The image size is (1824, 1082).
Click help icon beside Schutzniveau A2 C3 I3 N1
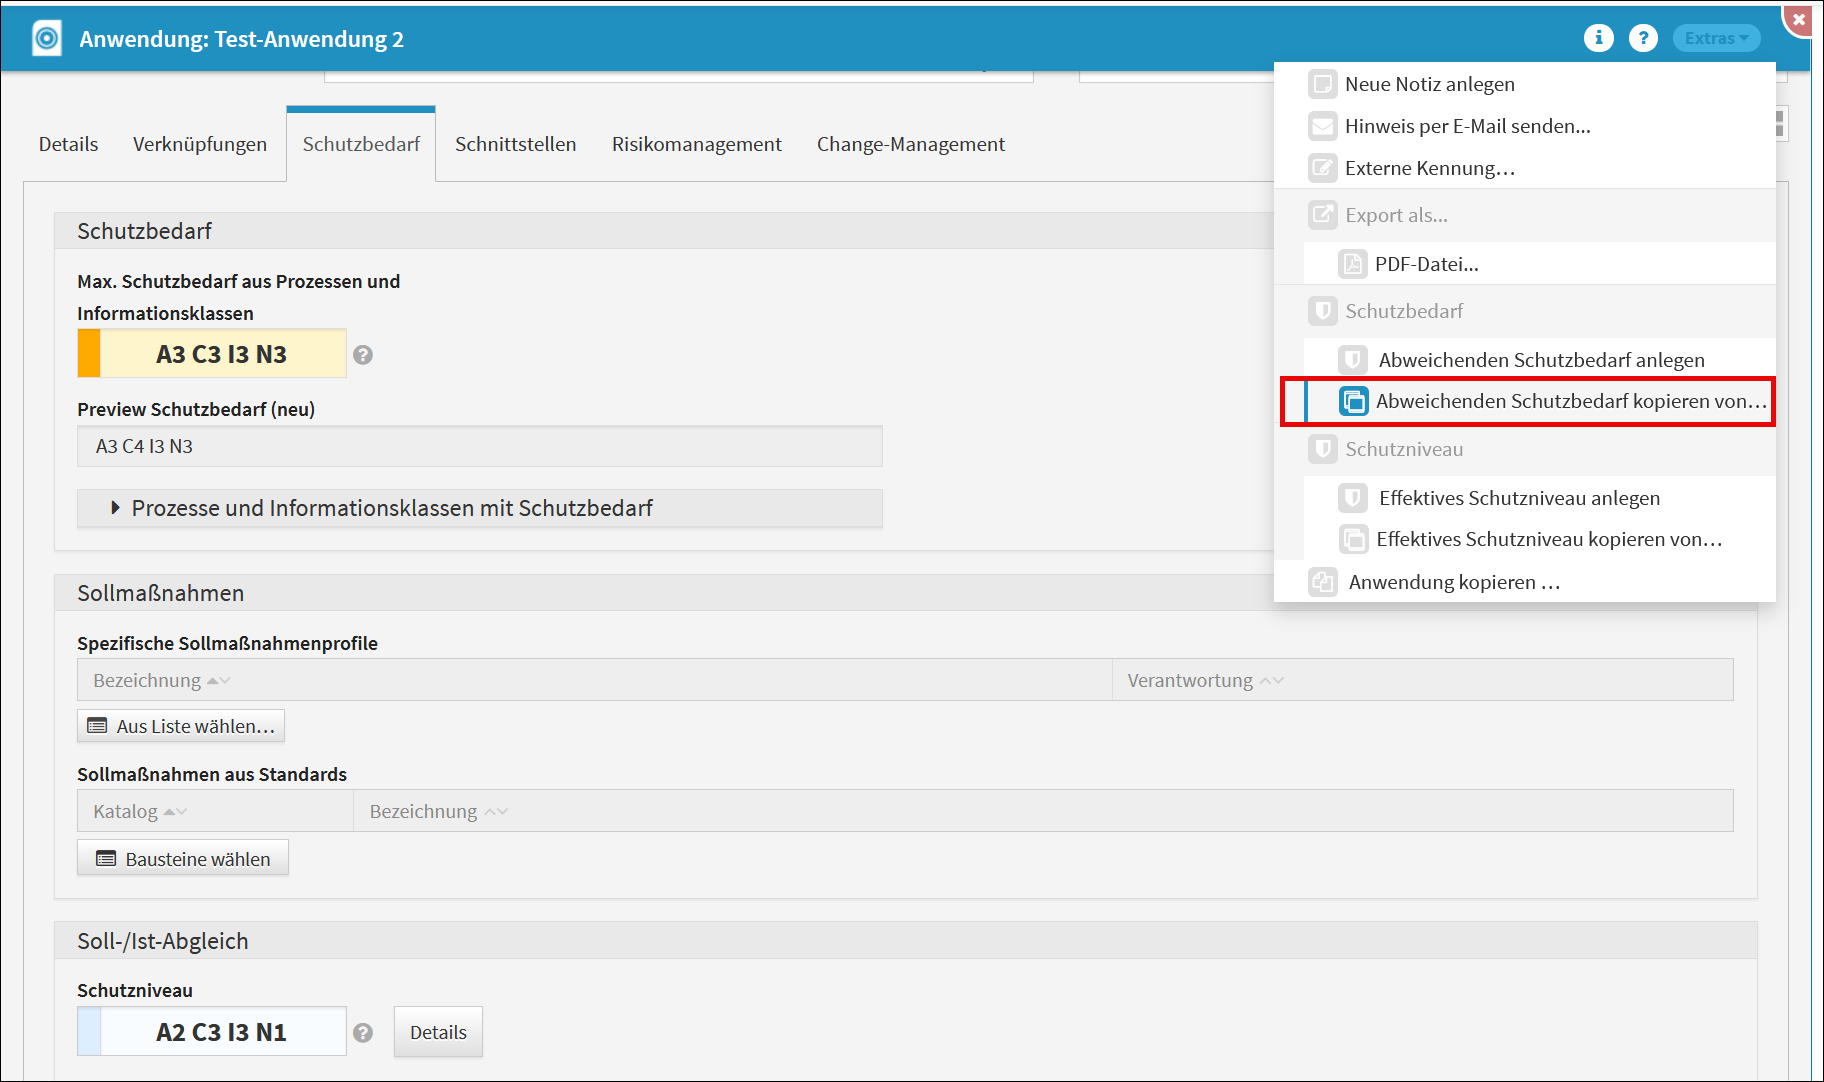tap(363, 1033)
